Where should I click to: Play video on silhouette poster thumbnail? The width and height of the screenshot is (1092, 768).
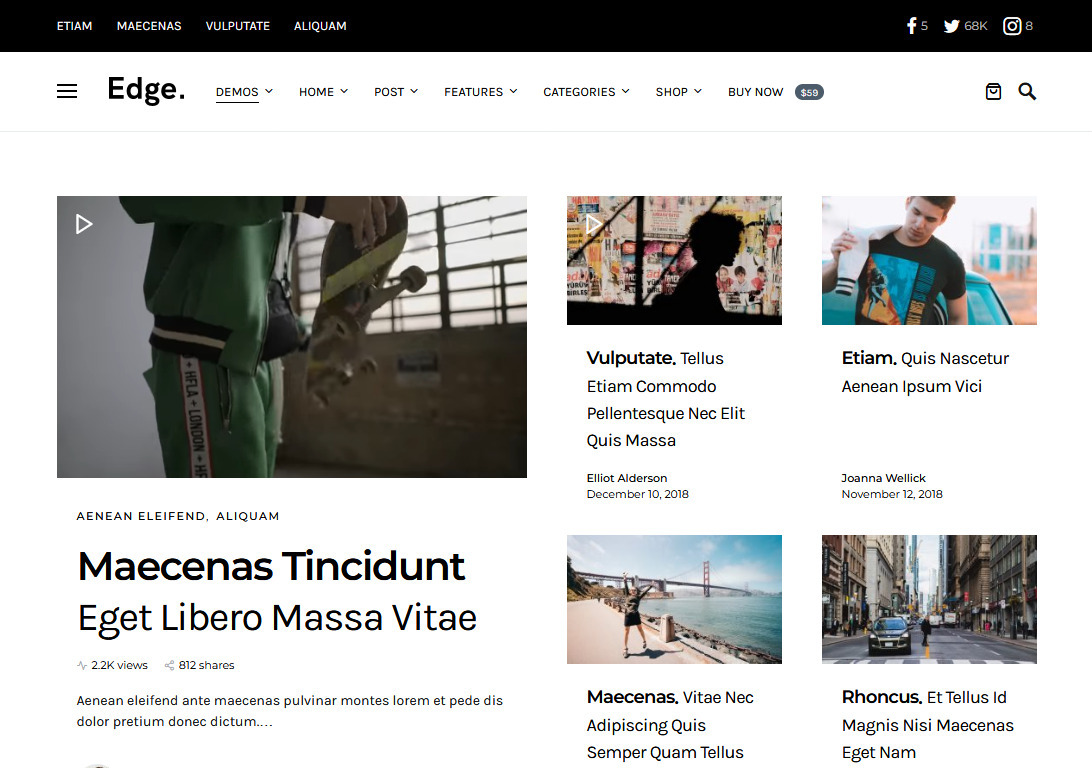[593, 224]
